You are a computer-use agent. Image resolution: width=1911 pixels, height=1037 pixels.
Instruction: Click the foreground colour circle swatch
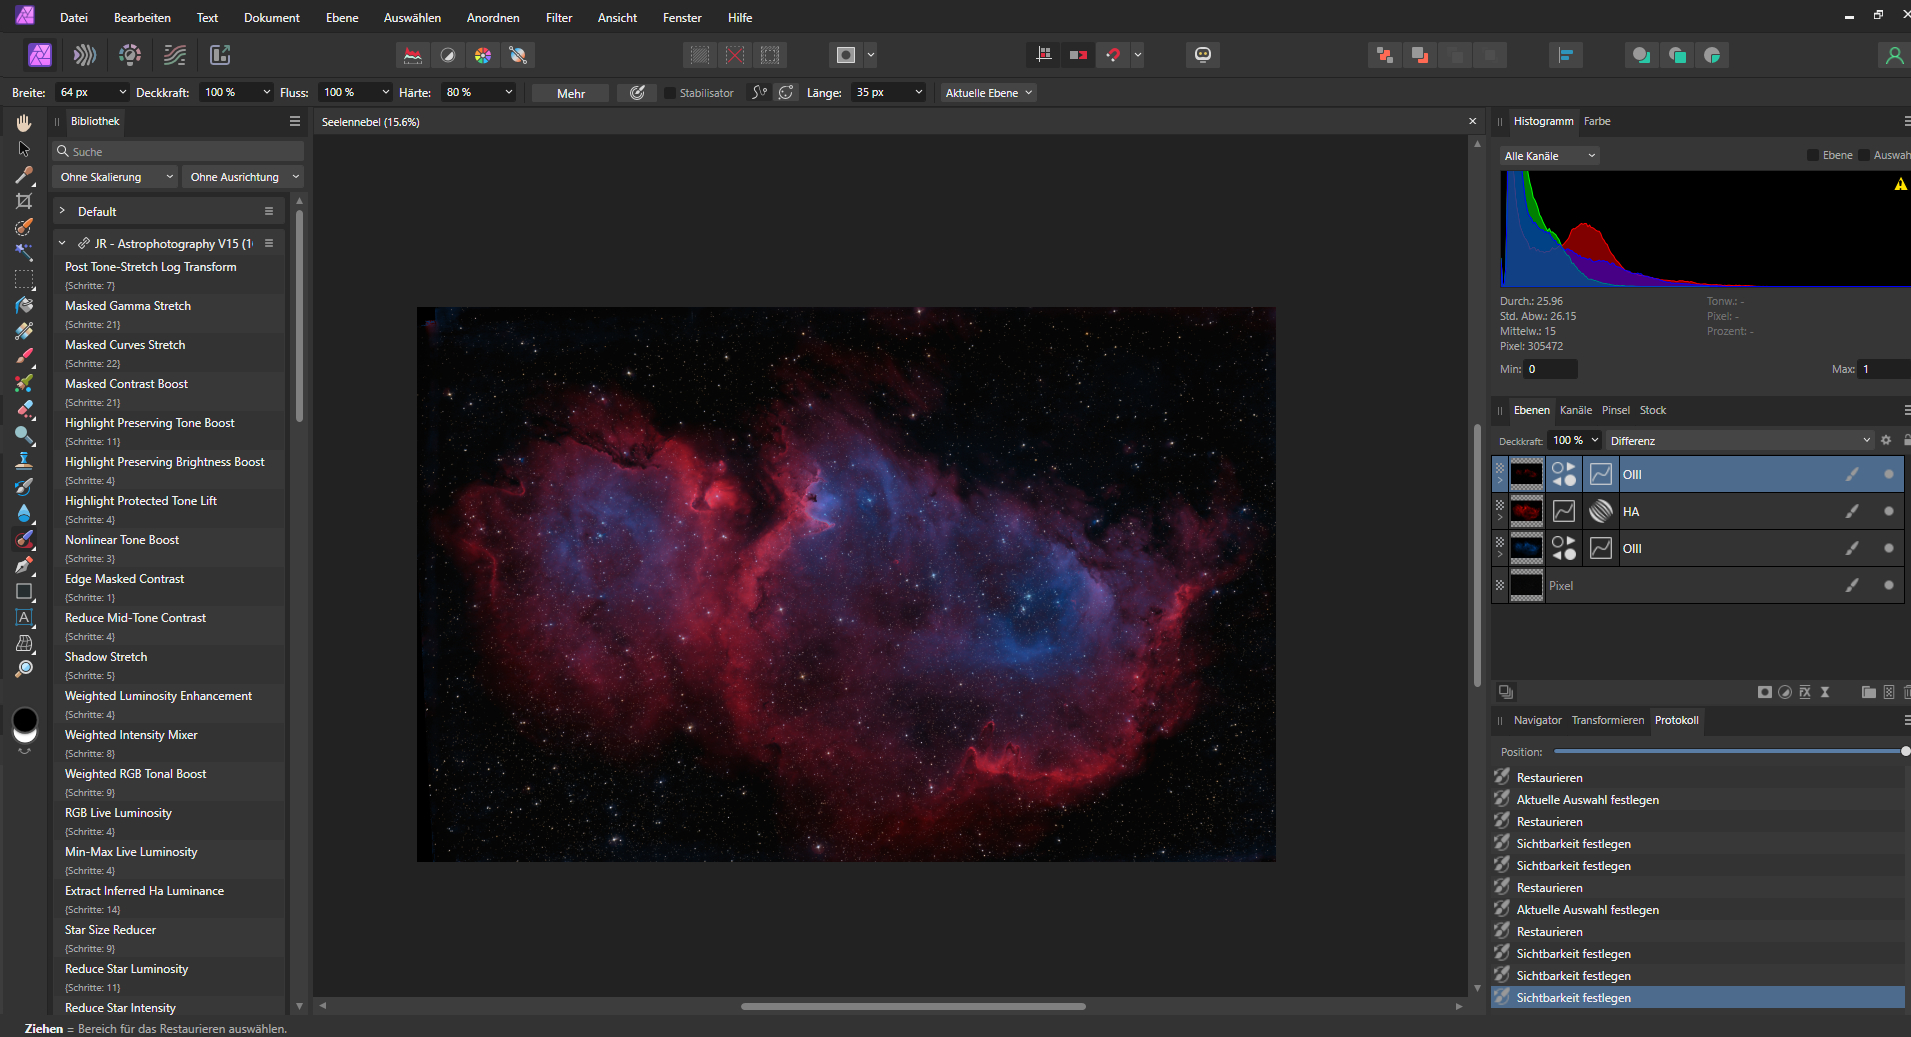(25, 720)
